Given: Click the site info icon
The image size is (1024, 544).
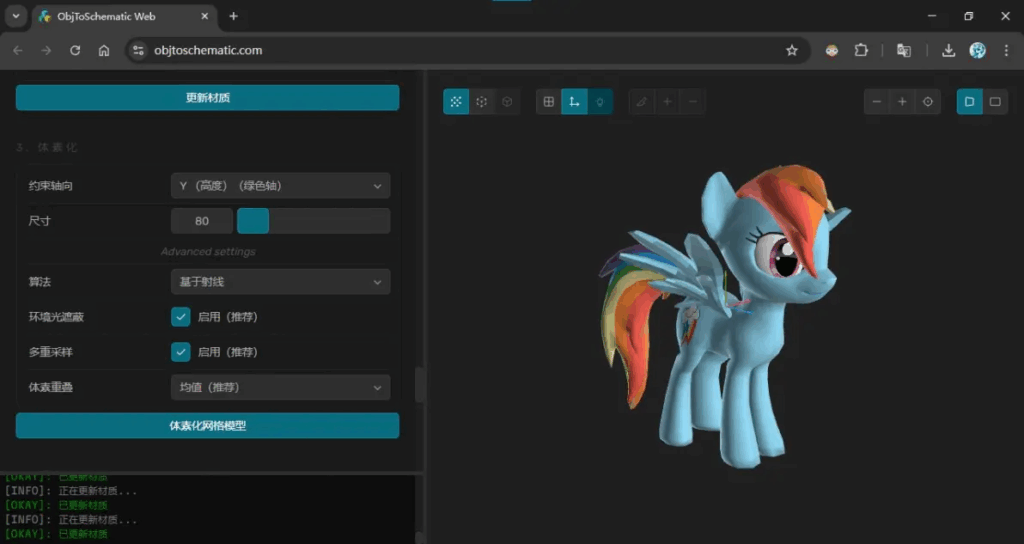Looking at the screenshot, I should [x=138, y=50].
